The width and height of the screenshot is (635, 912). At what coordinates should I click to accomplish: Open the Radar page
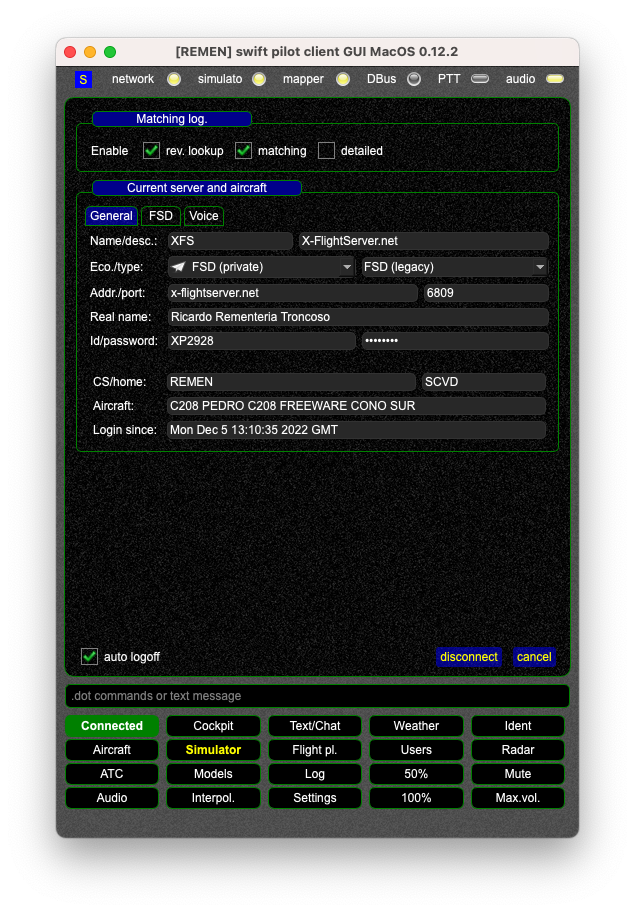coord(518,750)
